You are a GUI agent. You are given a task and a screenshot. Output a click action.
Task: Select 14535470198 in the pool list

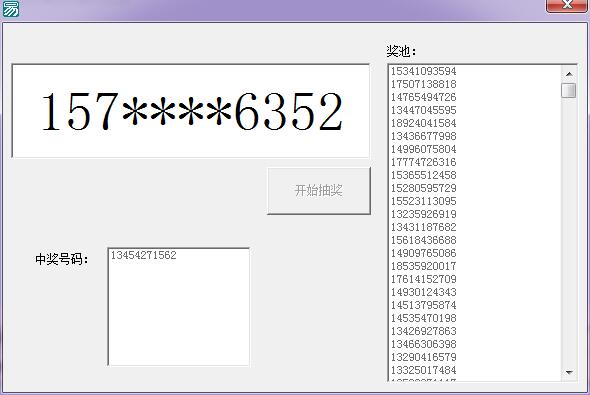(x=423, y=318)
